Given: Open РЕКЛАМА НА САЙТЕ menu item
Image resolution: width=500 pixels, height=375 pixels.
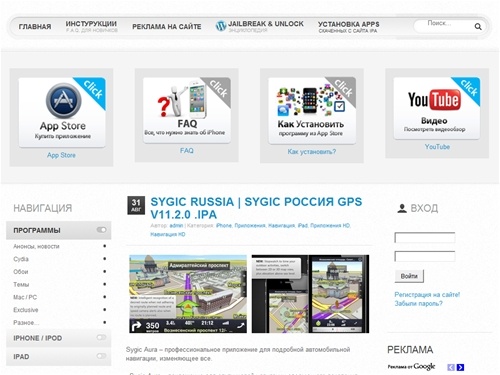Looking at the screenshot, I should (167, 27).
